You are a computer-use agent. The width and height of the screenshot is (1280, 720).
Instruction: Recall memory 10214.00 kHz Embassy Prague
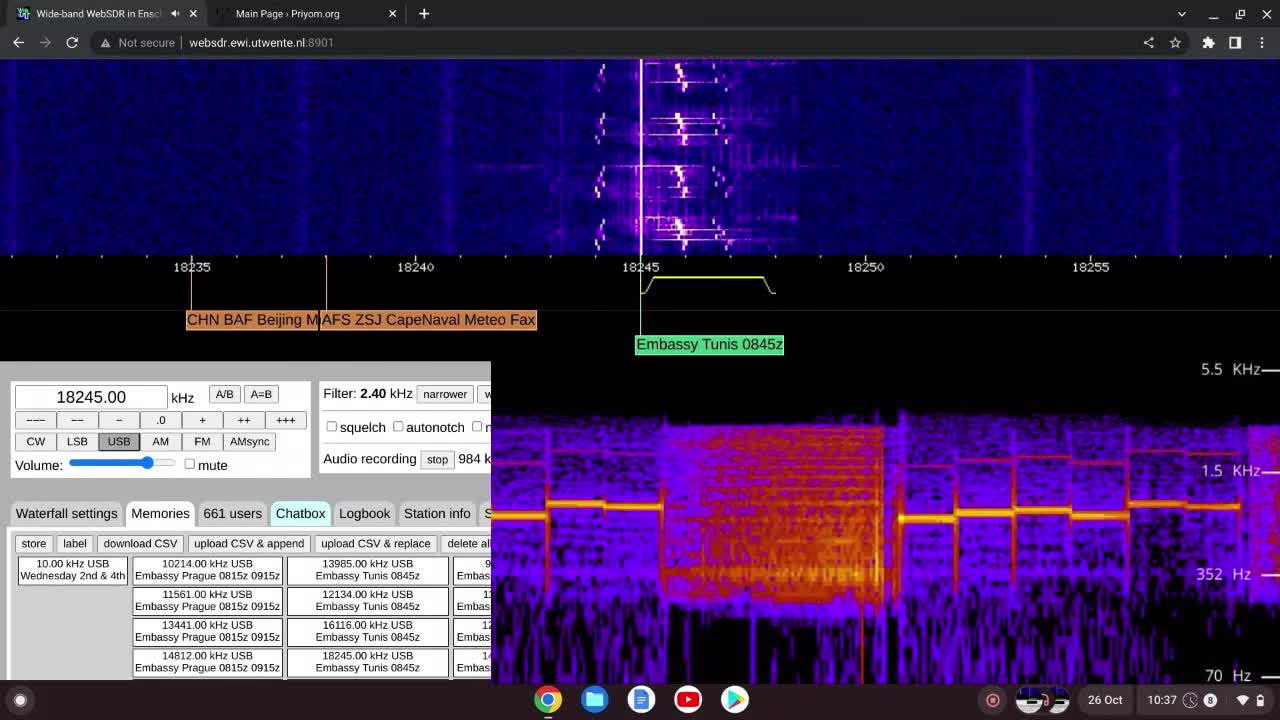207,570
